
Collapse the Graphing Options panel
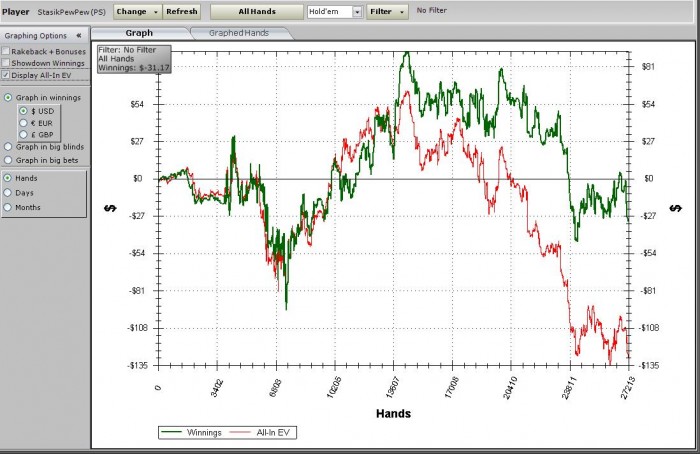79,36
